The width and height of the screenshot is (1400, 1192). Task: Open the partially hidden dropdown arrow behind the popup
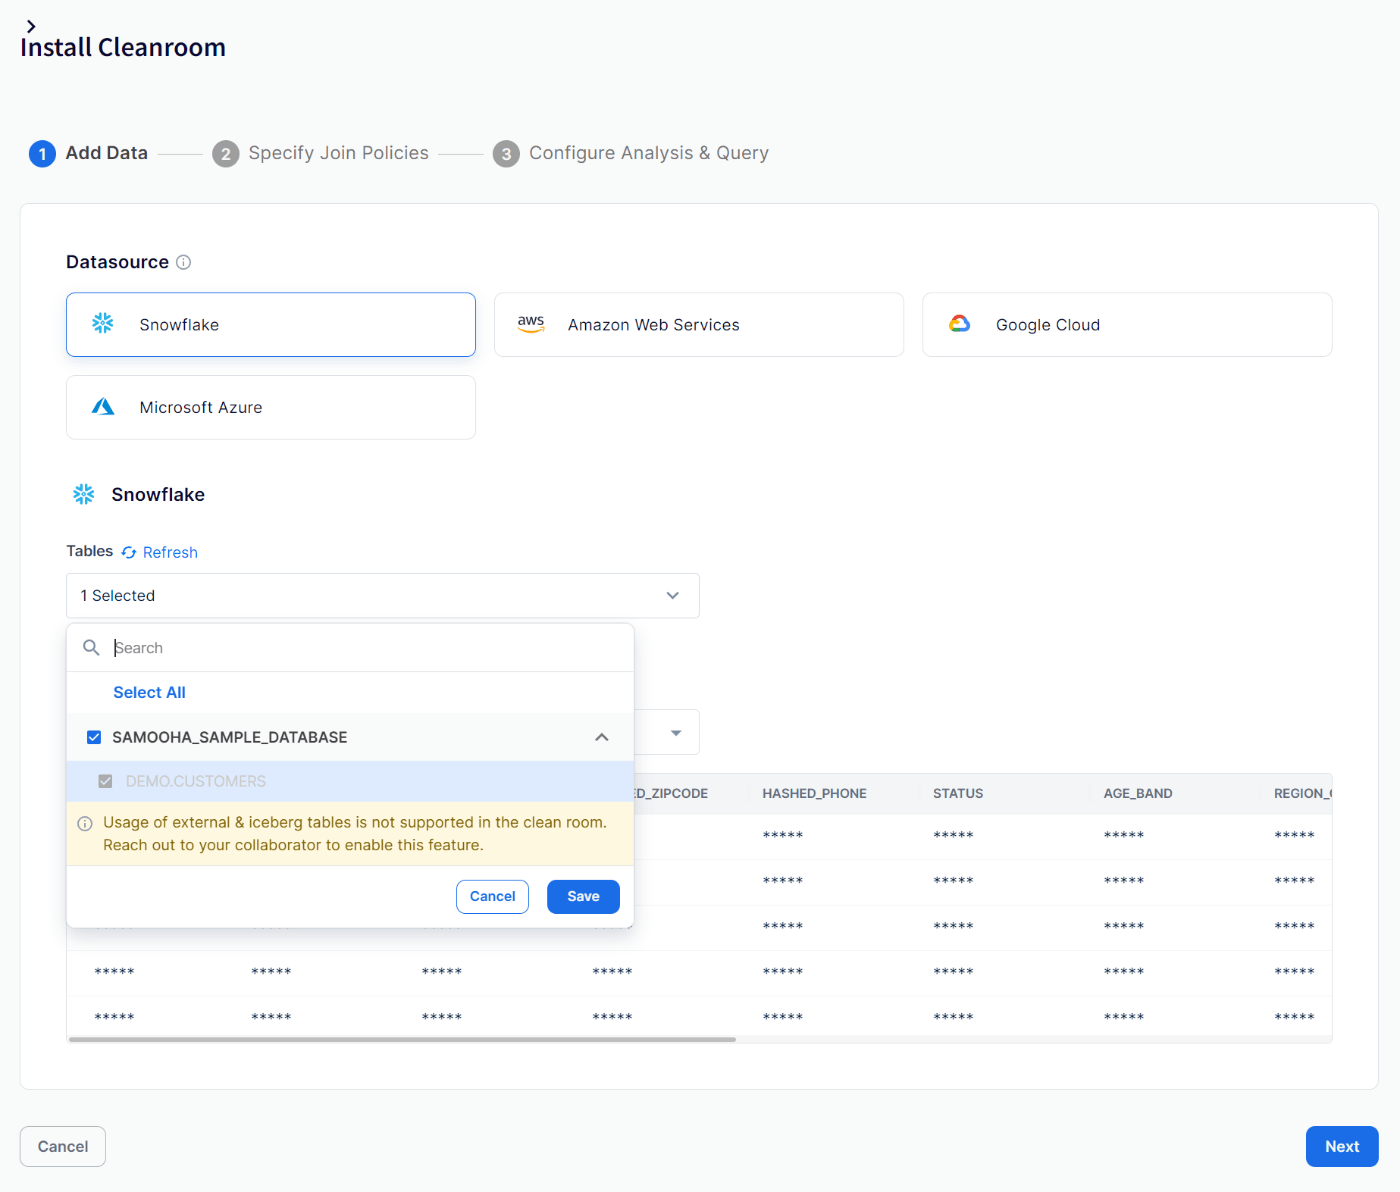point(676,733)
